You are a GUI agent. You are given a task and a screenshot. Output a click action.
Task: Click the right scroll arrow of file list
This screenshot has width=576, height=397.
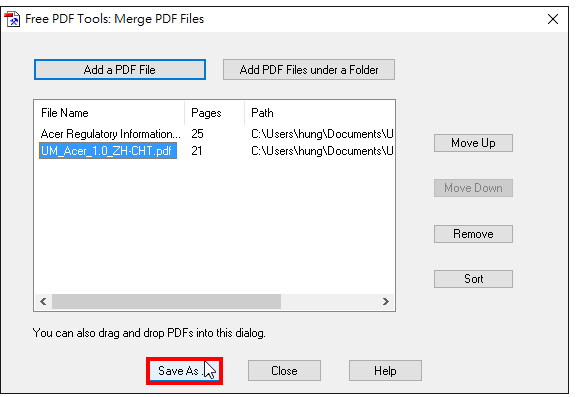pos(385,302)
